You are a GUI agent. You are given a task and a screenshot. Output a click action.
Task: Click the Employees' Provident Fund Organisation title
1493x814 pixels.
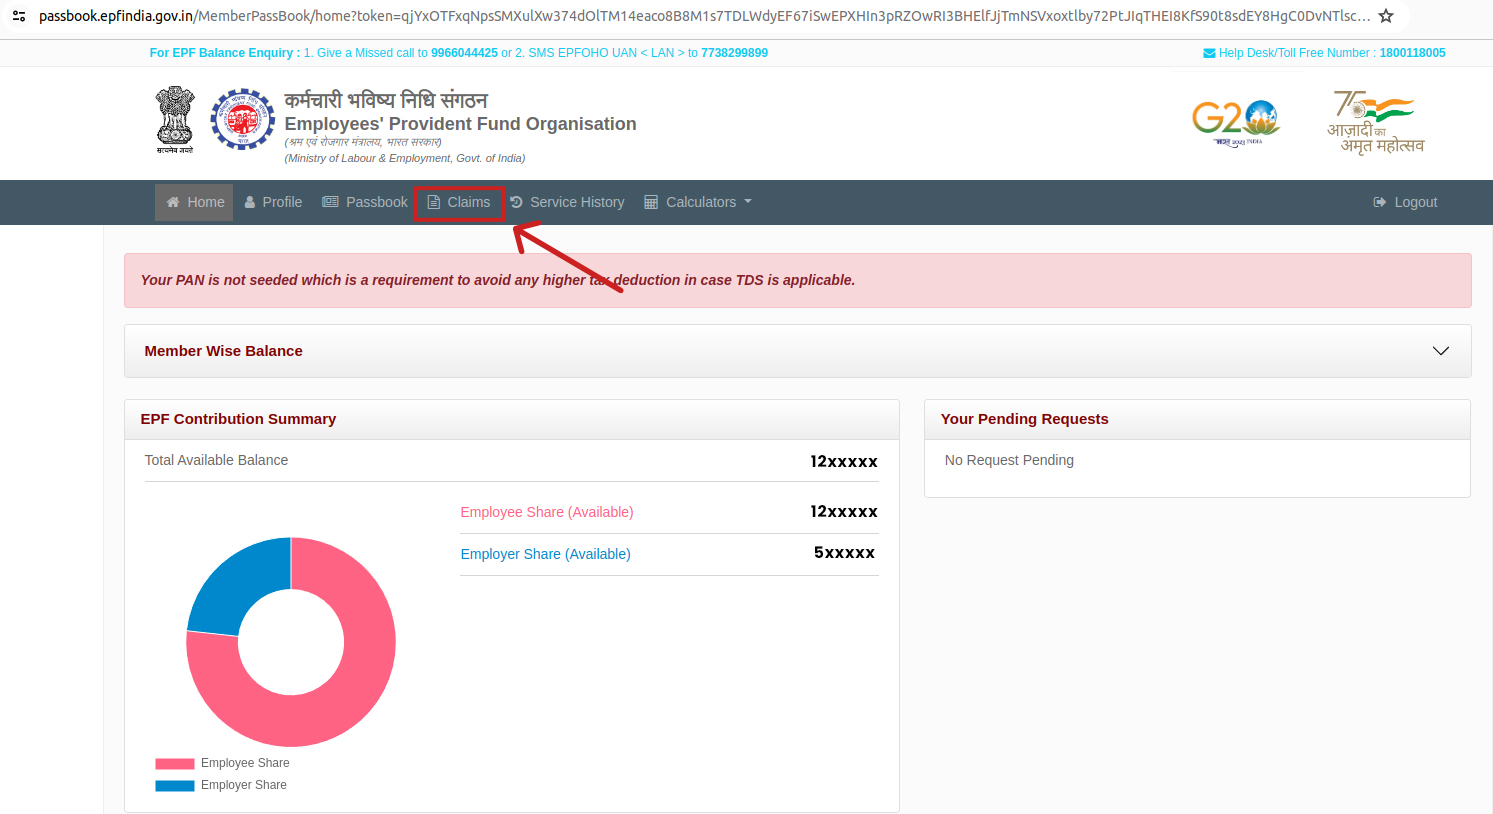click(460, 124)
